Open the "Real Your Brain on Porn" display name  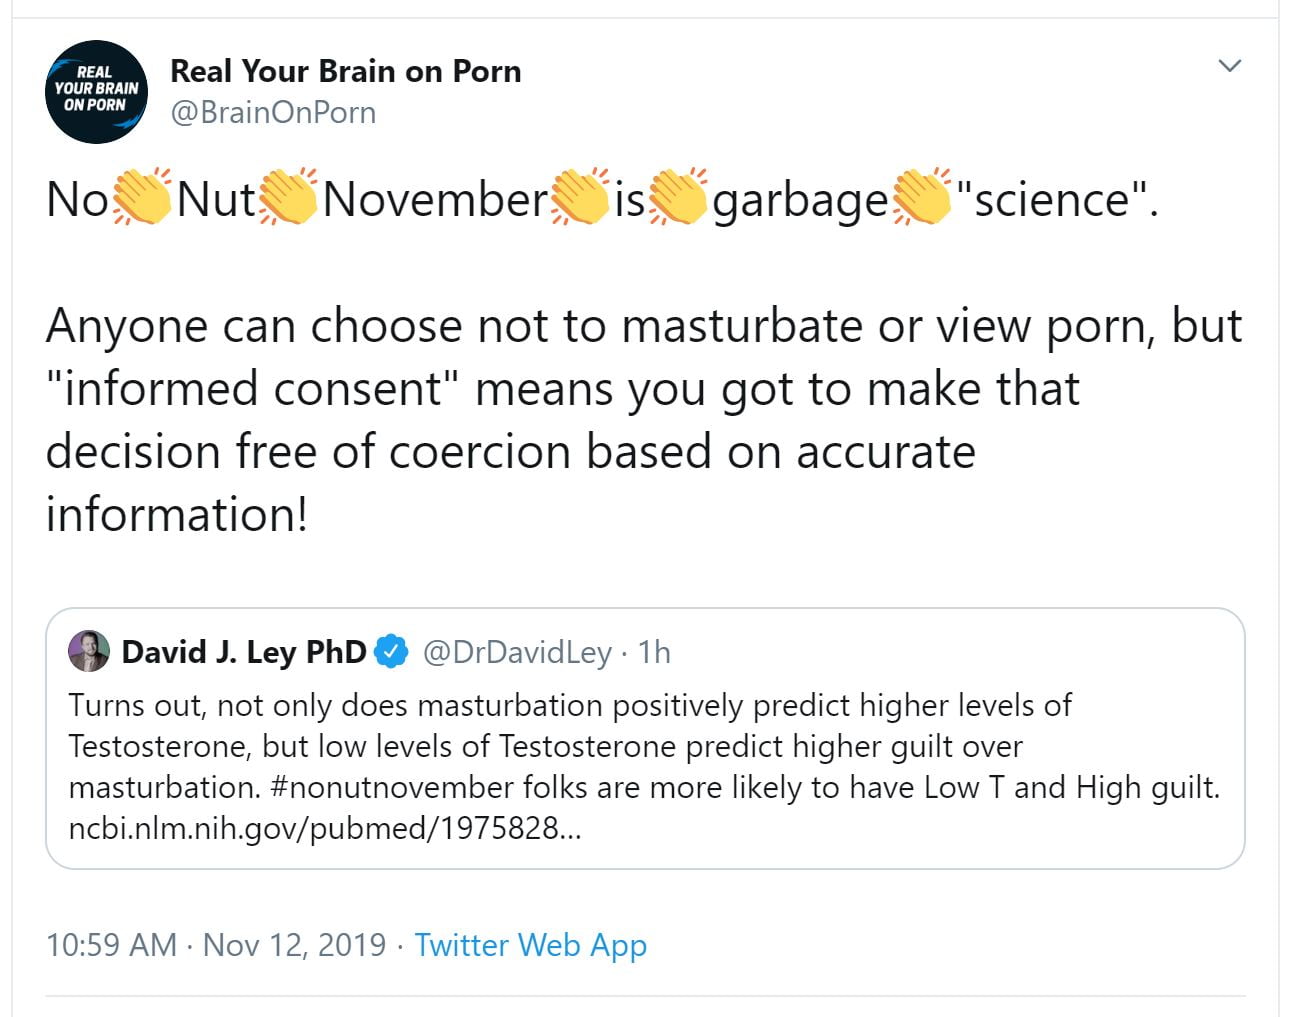(345, 71)
